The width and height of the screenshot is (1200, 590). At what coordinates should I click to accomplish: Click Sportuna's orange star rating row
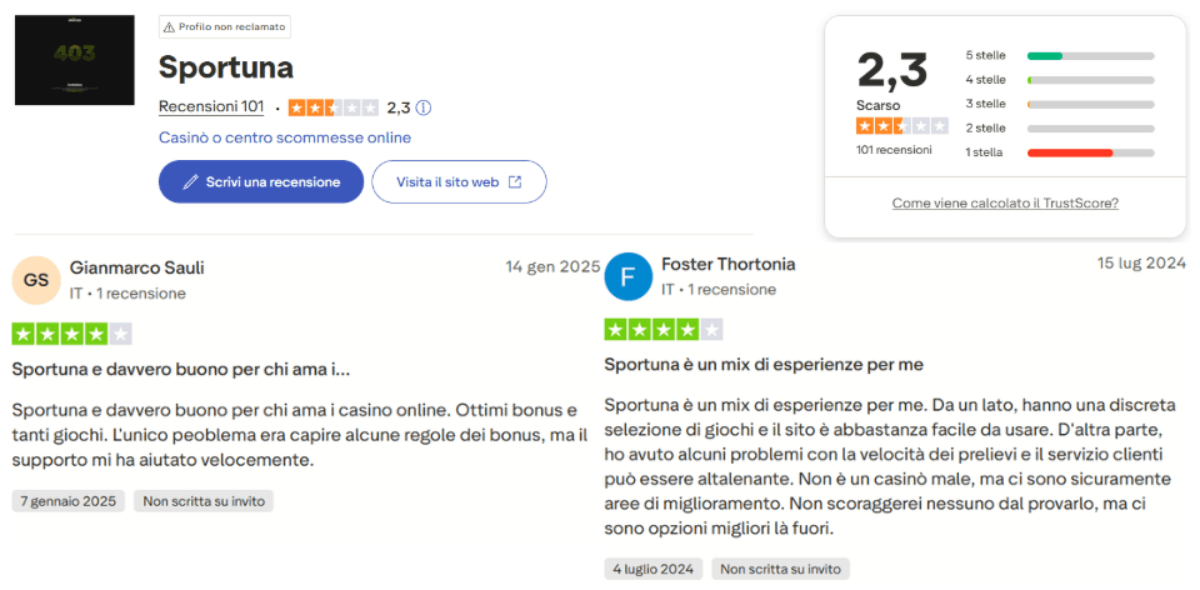pyautogui.click(x=333, y=107)
